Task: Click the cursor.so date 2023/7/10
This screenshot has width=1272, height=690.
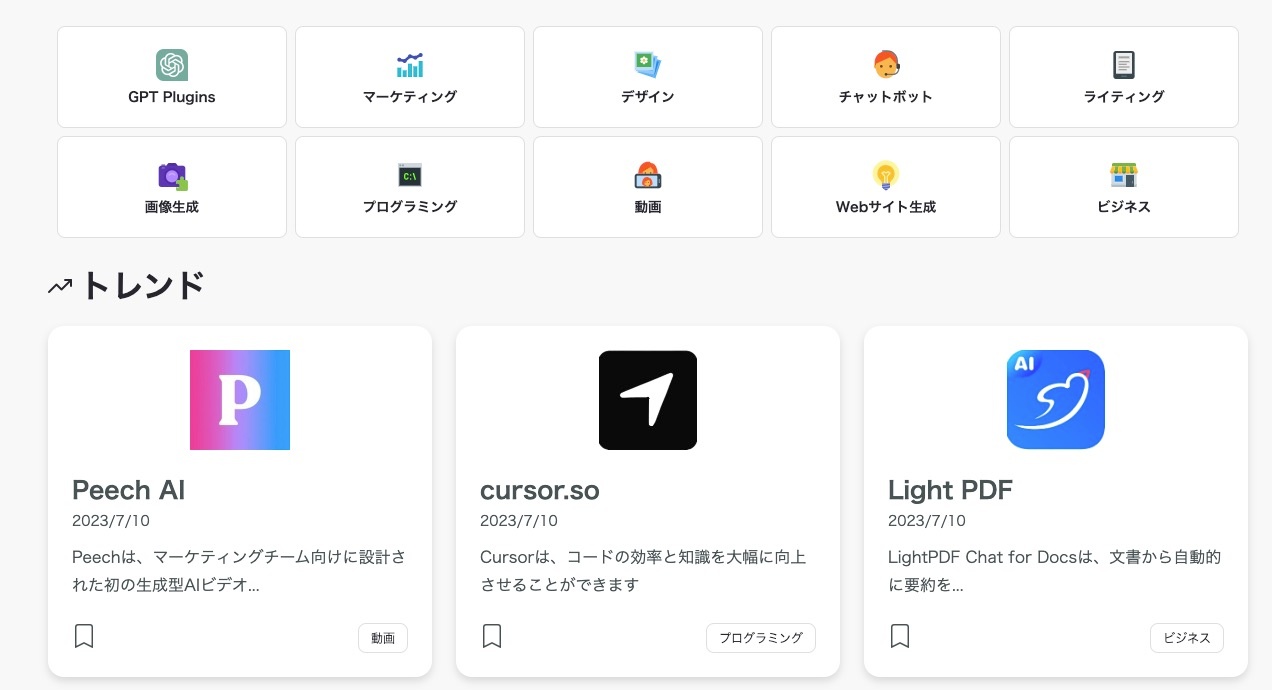Action: [519, 521]
